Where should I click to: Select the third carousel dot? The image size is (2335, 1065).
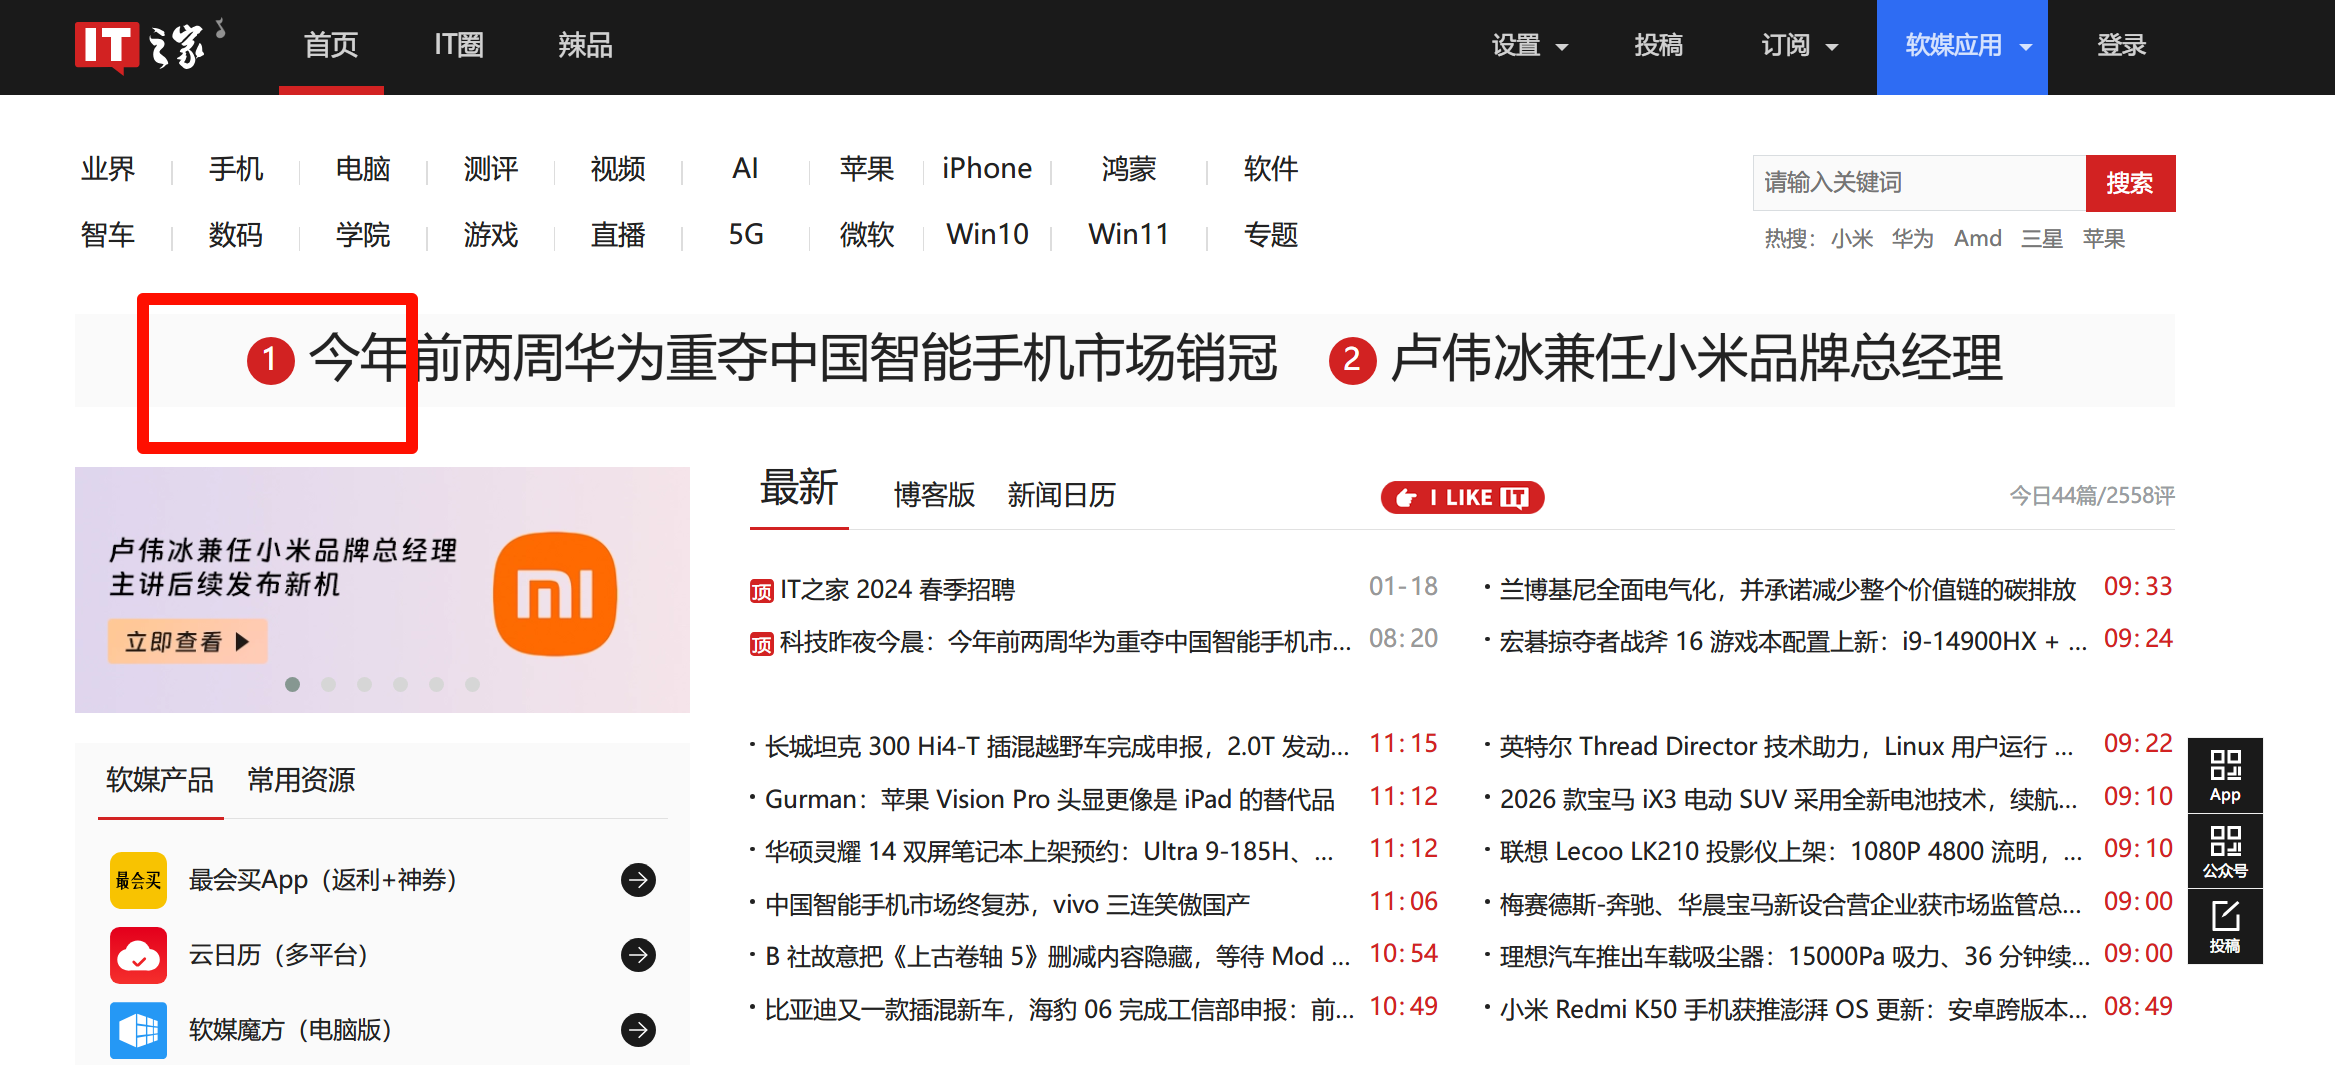[364, 684]
